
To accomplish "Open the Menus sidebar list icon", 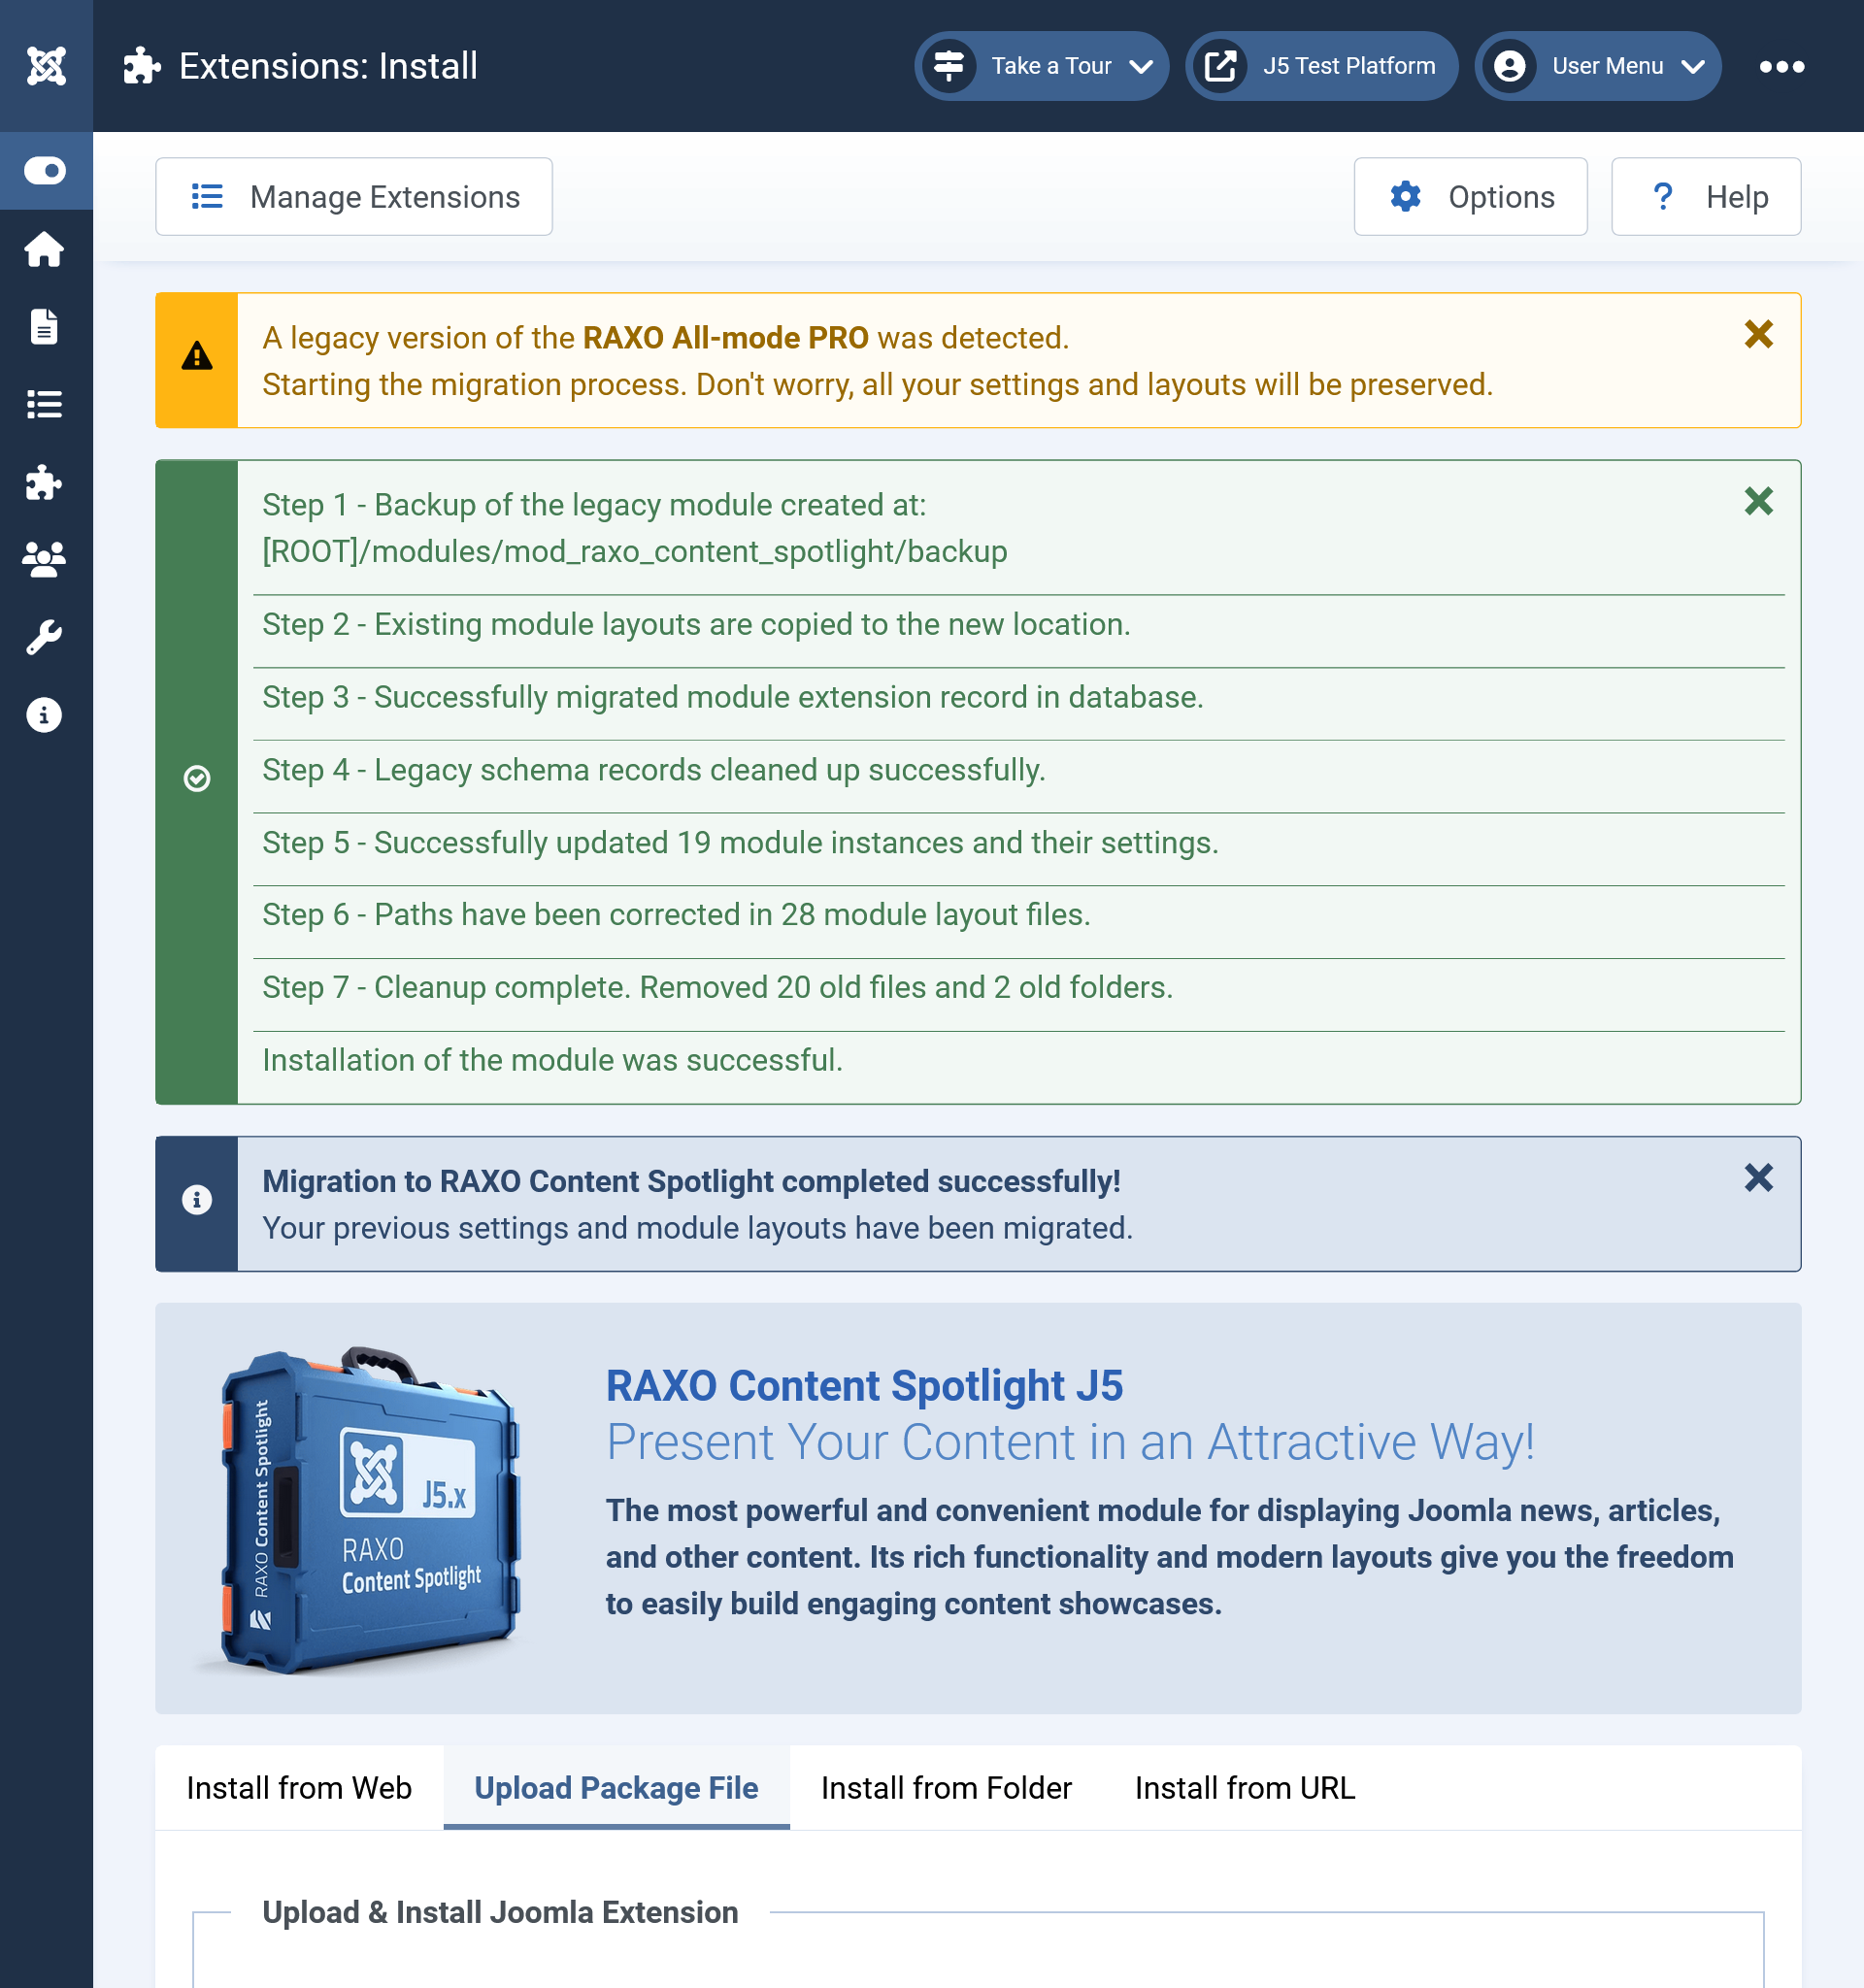I will [x=44, y=405].
